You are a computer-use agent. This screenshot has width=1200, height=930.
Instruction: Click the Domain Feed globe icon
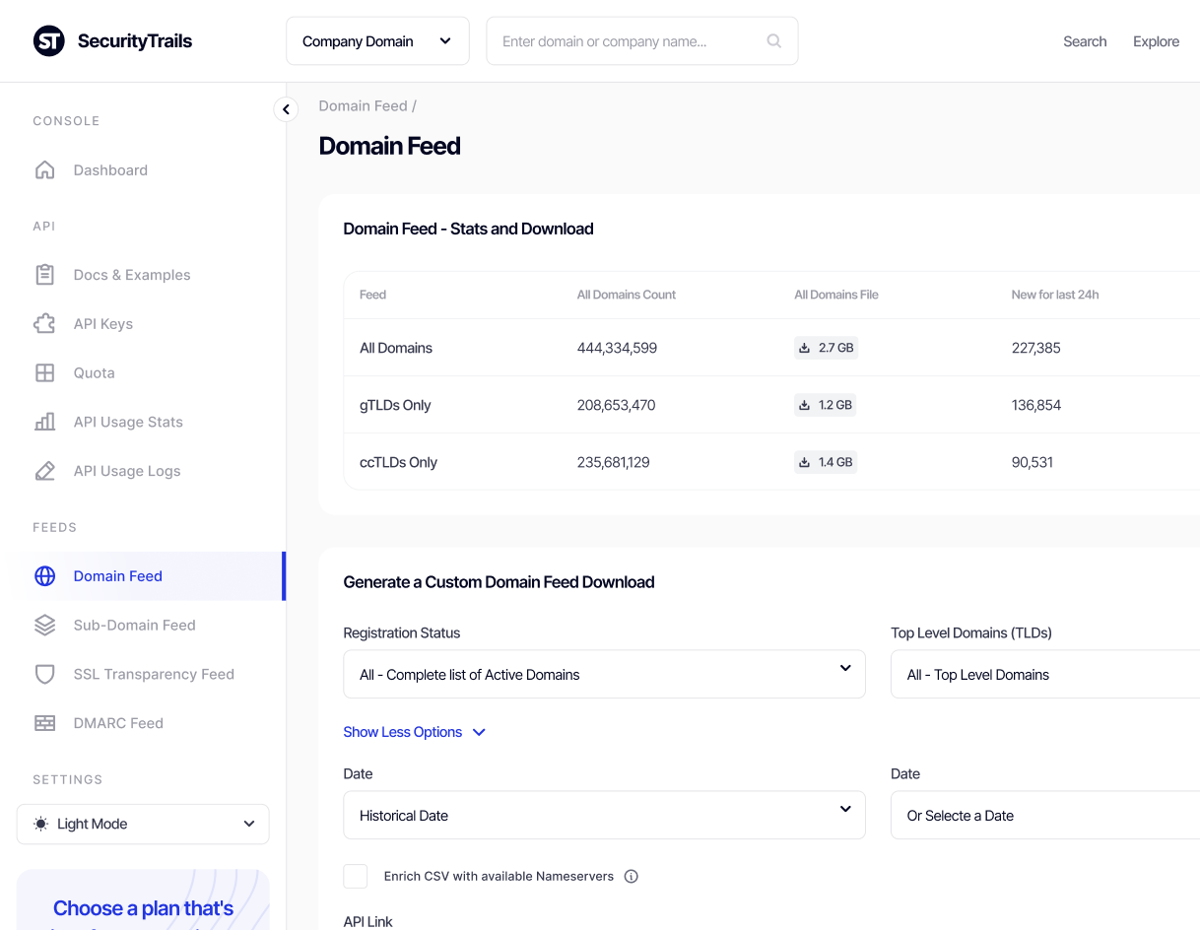(x=45, y=576)
